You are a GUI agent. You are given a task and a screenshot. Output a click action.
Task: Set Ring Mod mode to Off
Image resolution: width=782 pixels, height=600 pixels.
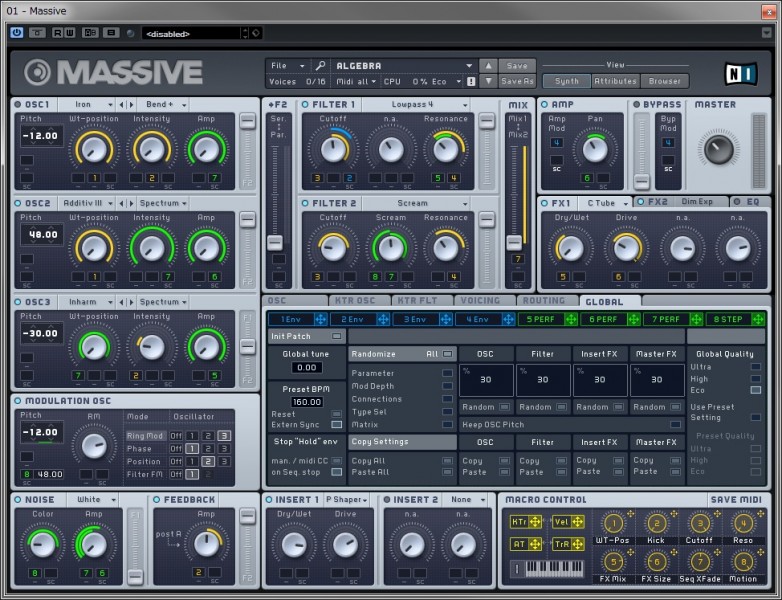(x=176, y=436)
